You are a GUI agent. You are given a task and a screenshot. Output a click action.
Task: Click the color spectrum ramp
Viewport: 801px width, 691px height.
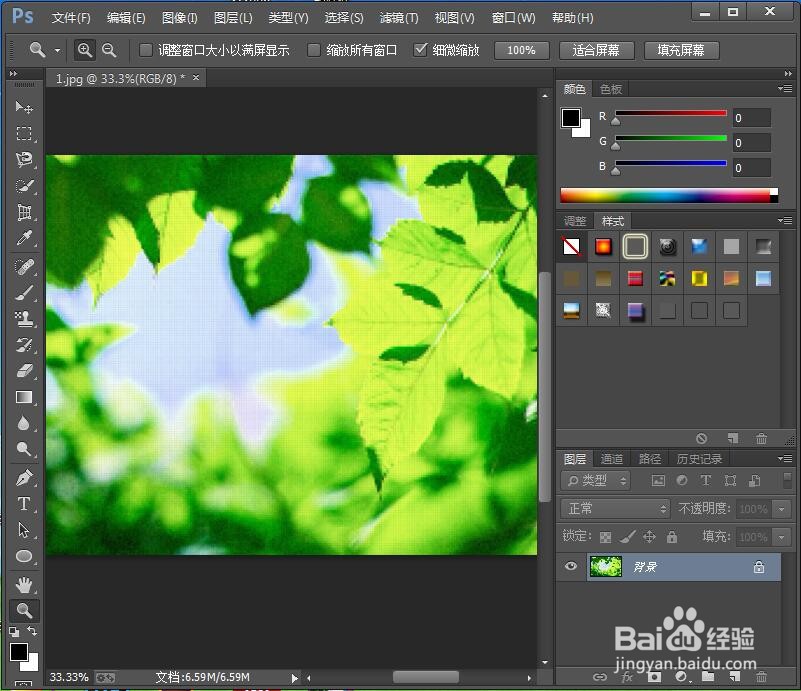[669, 196]
